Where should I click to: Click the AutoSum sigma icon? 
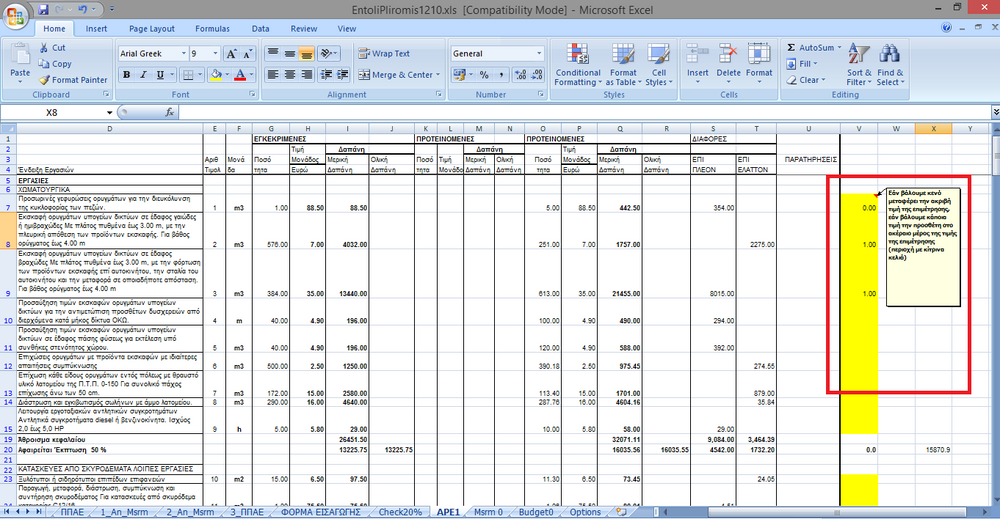pos(791,47)
